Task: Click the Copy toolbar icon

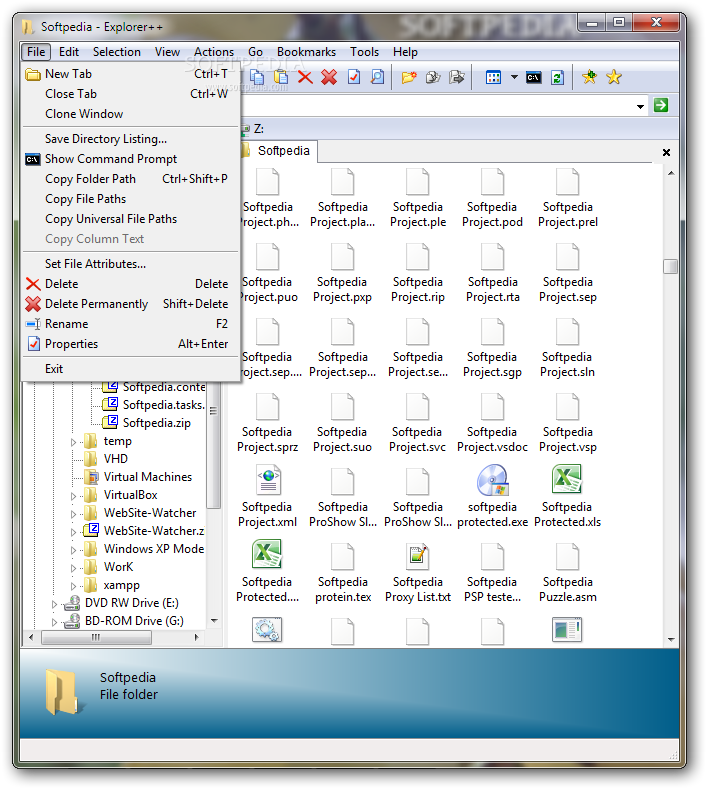Action: click(x=258, y=77)
